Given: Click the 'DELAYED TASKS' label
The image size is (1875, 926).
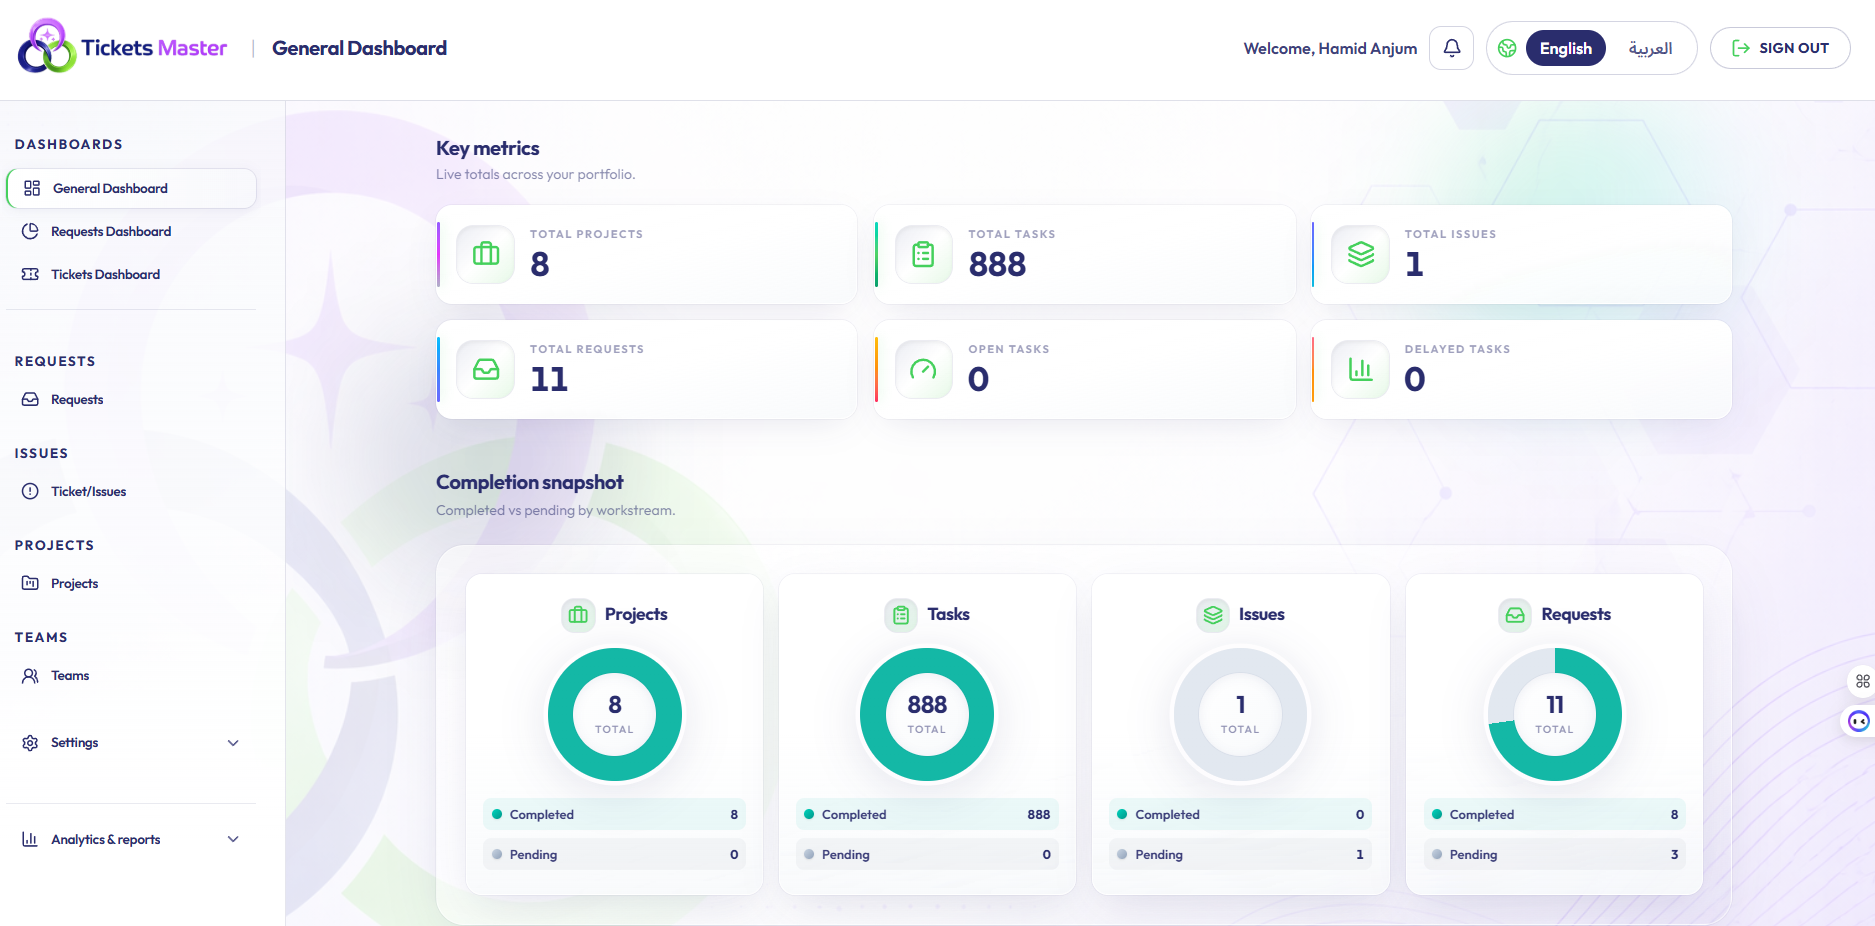Looking at the screenshot, I should click(x=1457, y=349).
